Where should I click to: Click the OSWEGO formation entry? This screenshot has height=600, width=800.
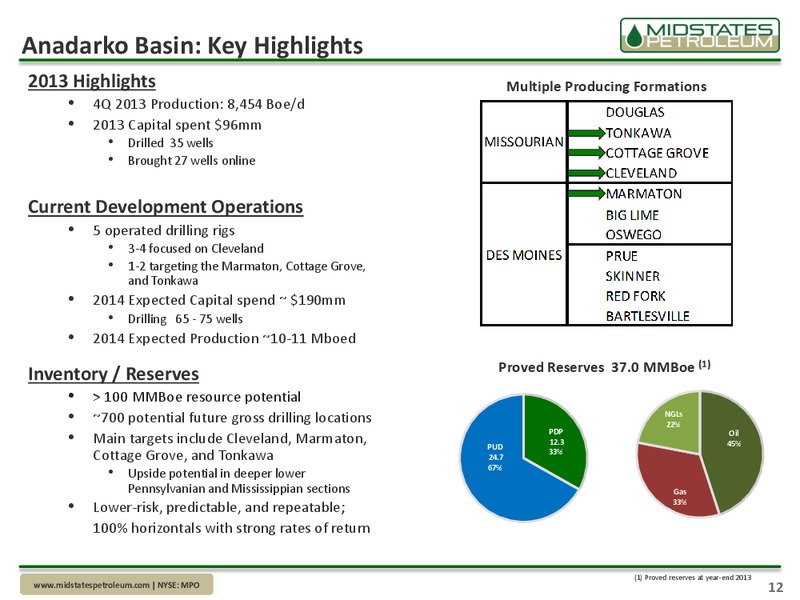[x=633, y=235]
